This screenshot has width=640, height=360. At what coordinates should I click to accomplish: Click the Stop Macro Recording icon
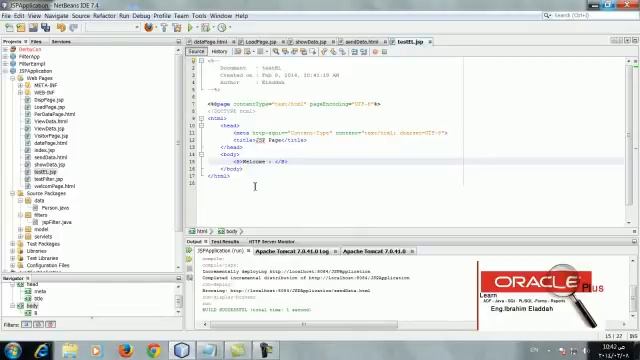tap(384, 52)
